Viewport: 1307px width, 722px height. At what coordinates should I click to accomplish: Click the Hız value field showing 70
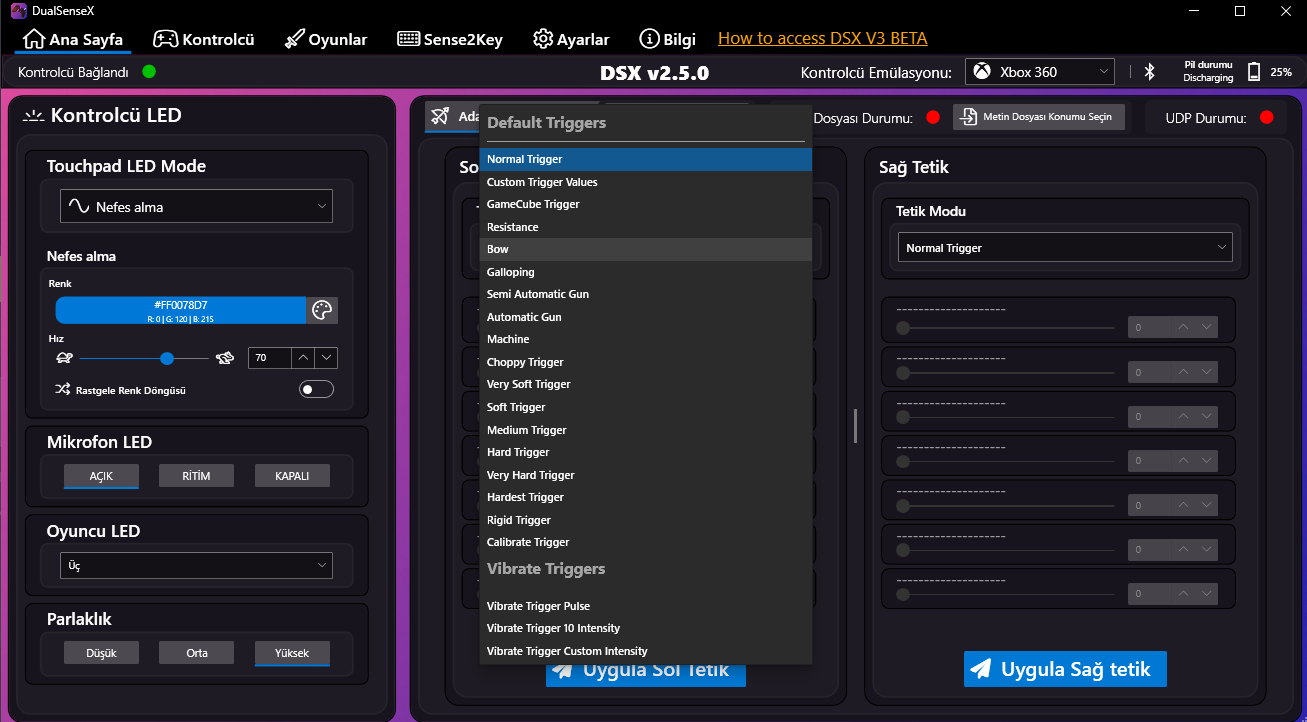pyautogui.click(x=270, y=358)
